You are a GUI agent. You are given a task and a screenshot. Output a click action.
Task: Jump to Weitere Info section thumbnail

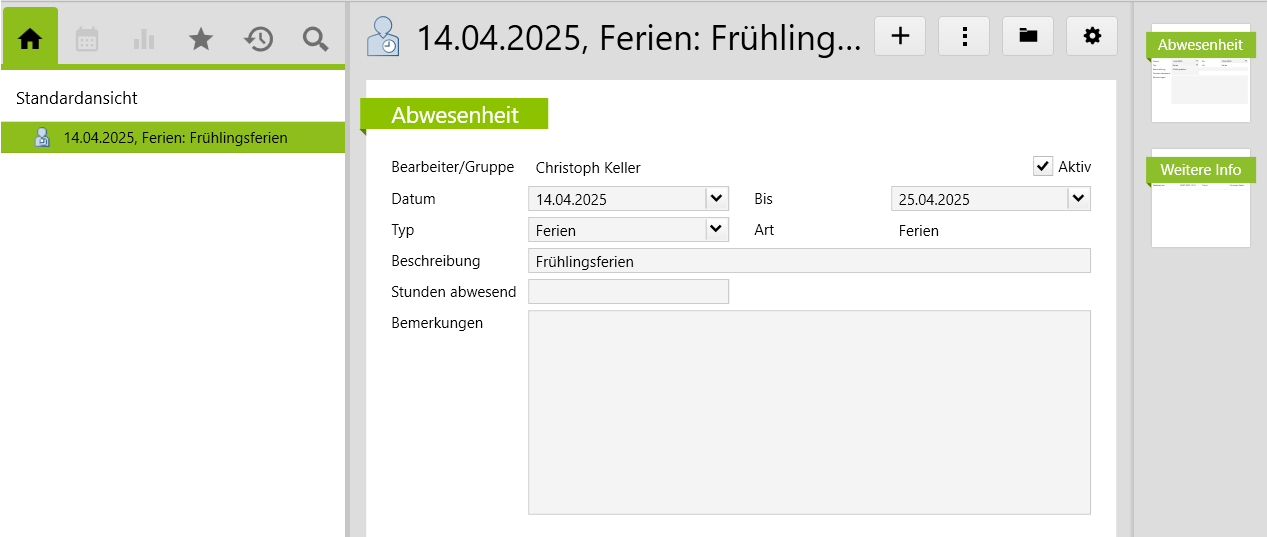(1200, 198)
